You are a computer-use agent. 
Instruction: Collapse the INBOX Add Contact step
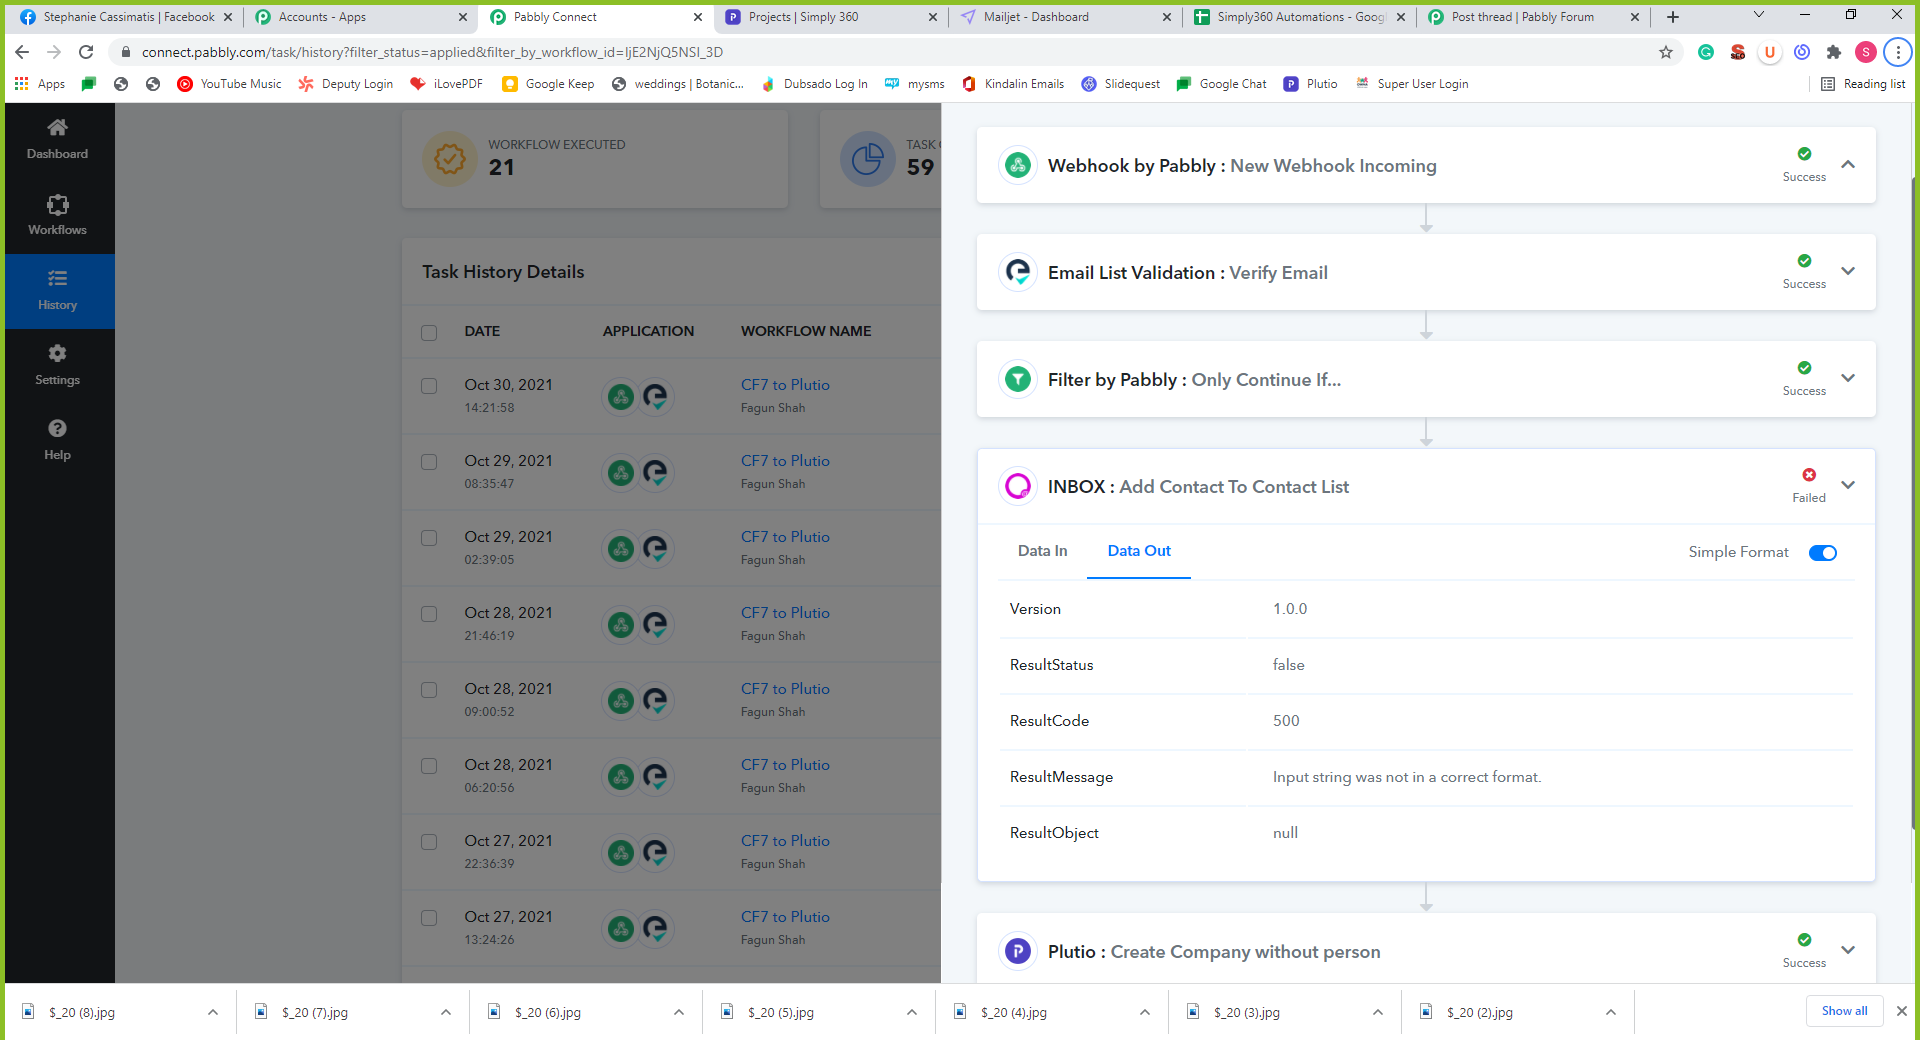click(x=1848, y=485)
